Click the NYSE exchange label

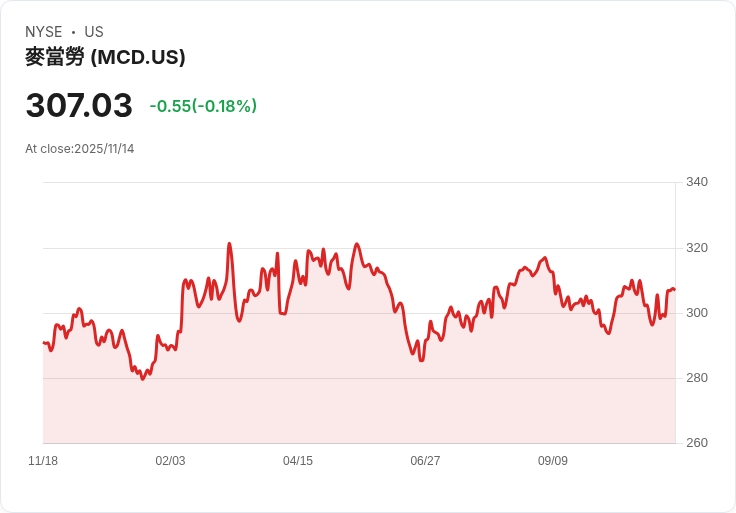coord(44,32)
